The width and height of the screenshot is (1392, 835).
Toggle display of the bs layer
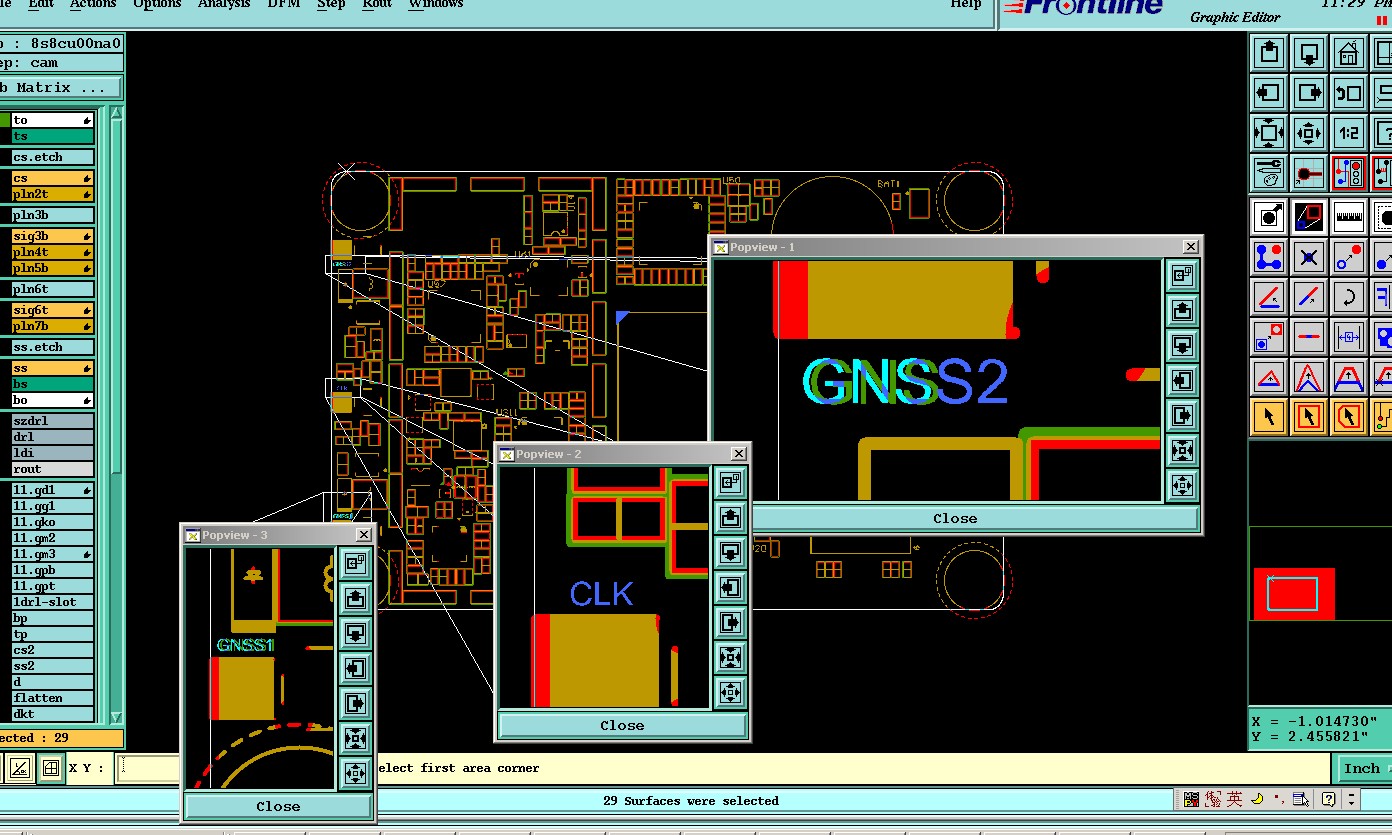coord(53,384)
